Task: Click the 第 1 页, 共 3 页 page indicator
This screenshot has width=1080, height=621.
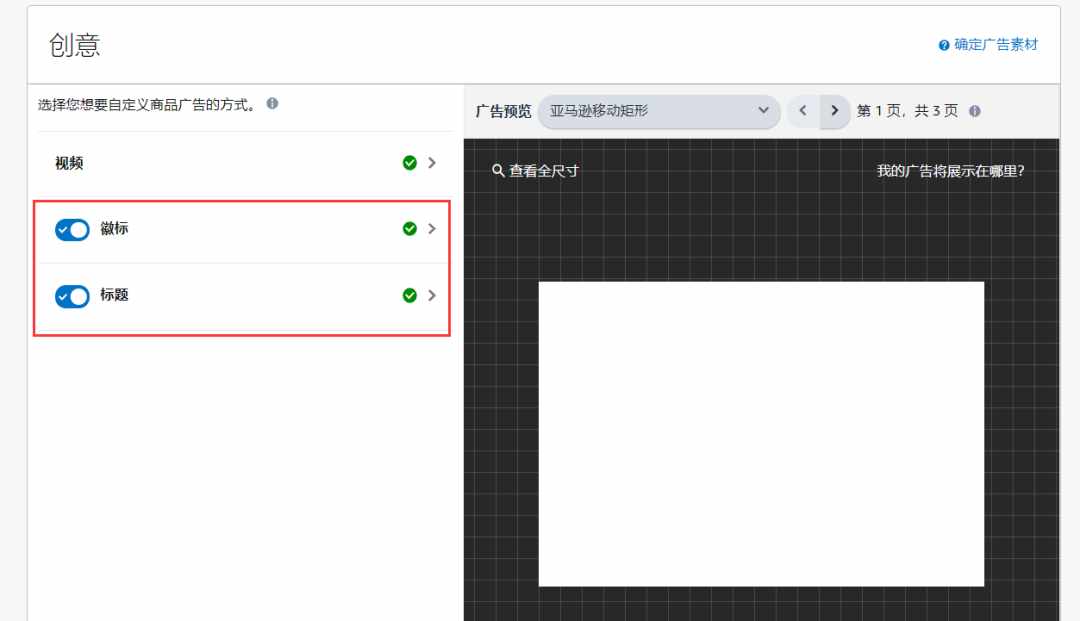Action: click(x=907, y=111)
